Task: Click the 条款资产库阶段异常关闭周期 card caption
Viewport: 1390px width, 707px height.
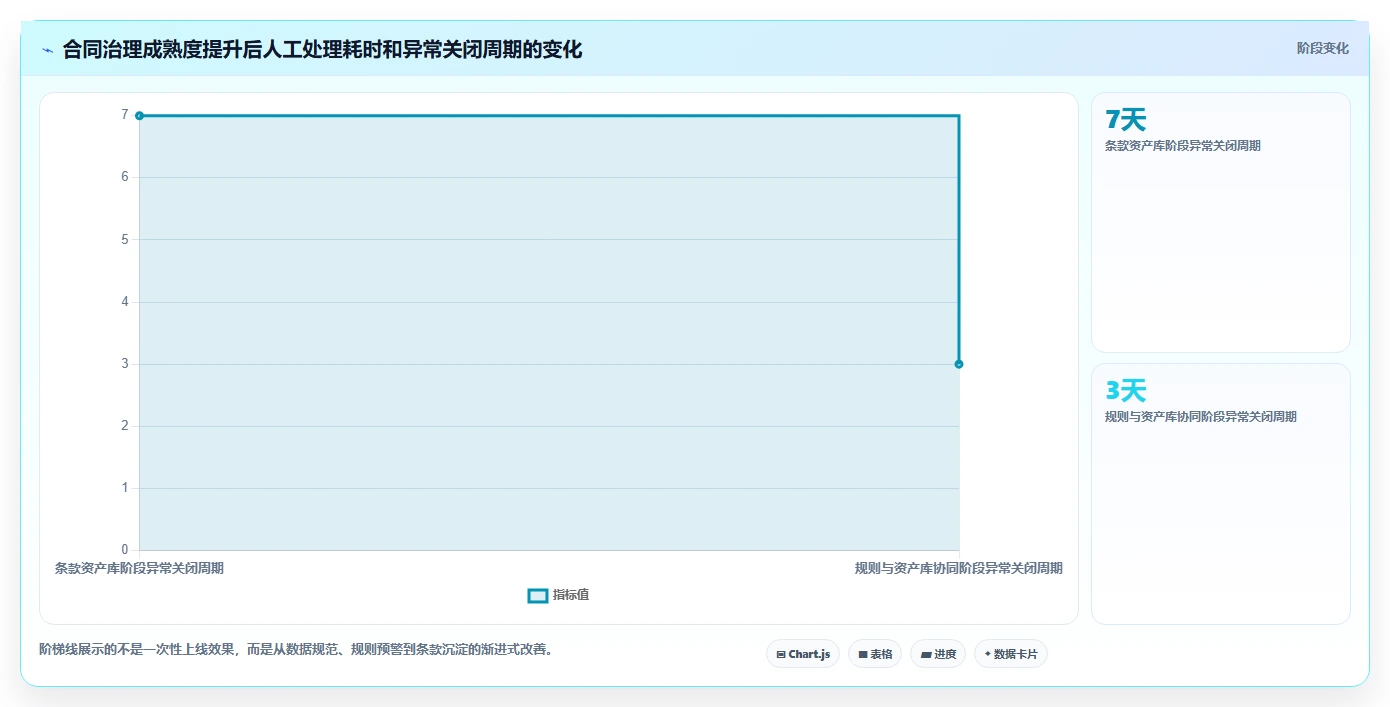Action: [x=1182, y=146]
